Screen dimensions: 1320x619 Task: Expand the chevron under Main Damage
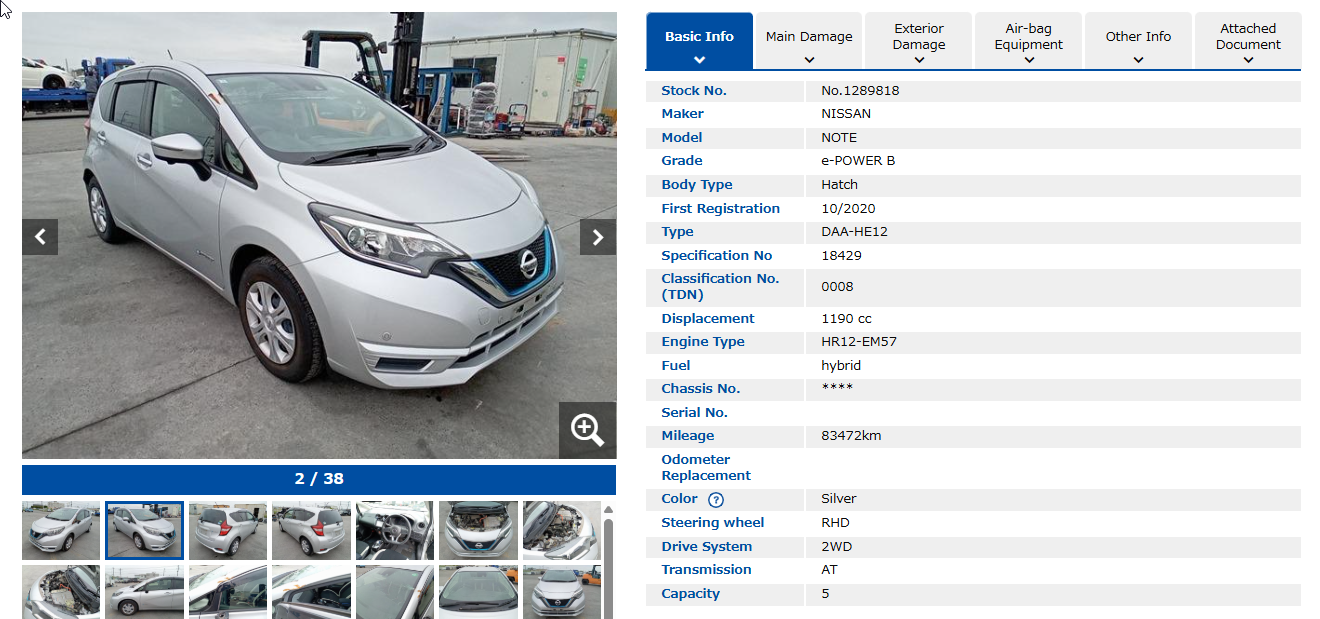[809, 60]
